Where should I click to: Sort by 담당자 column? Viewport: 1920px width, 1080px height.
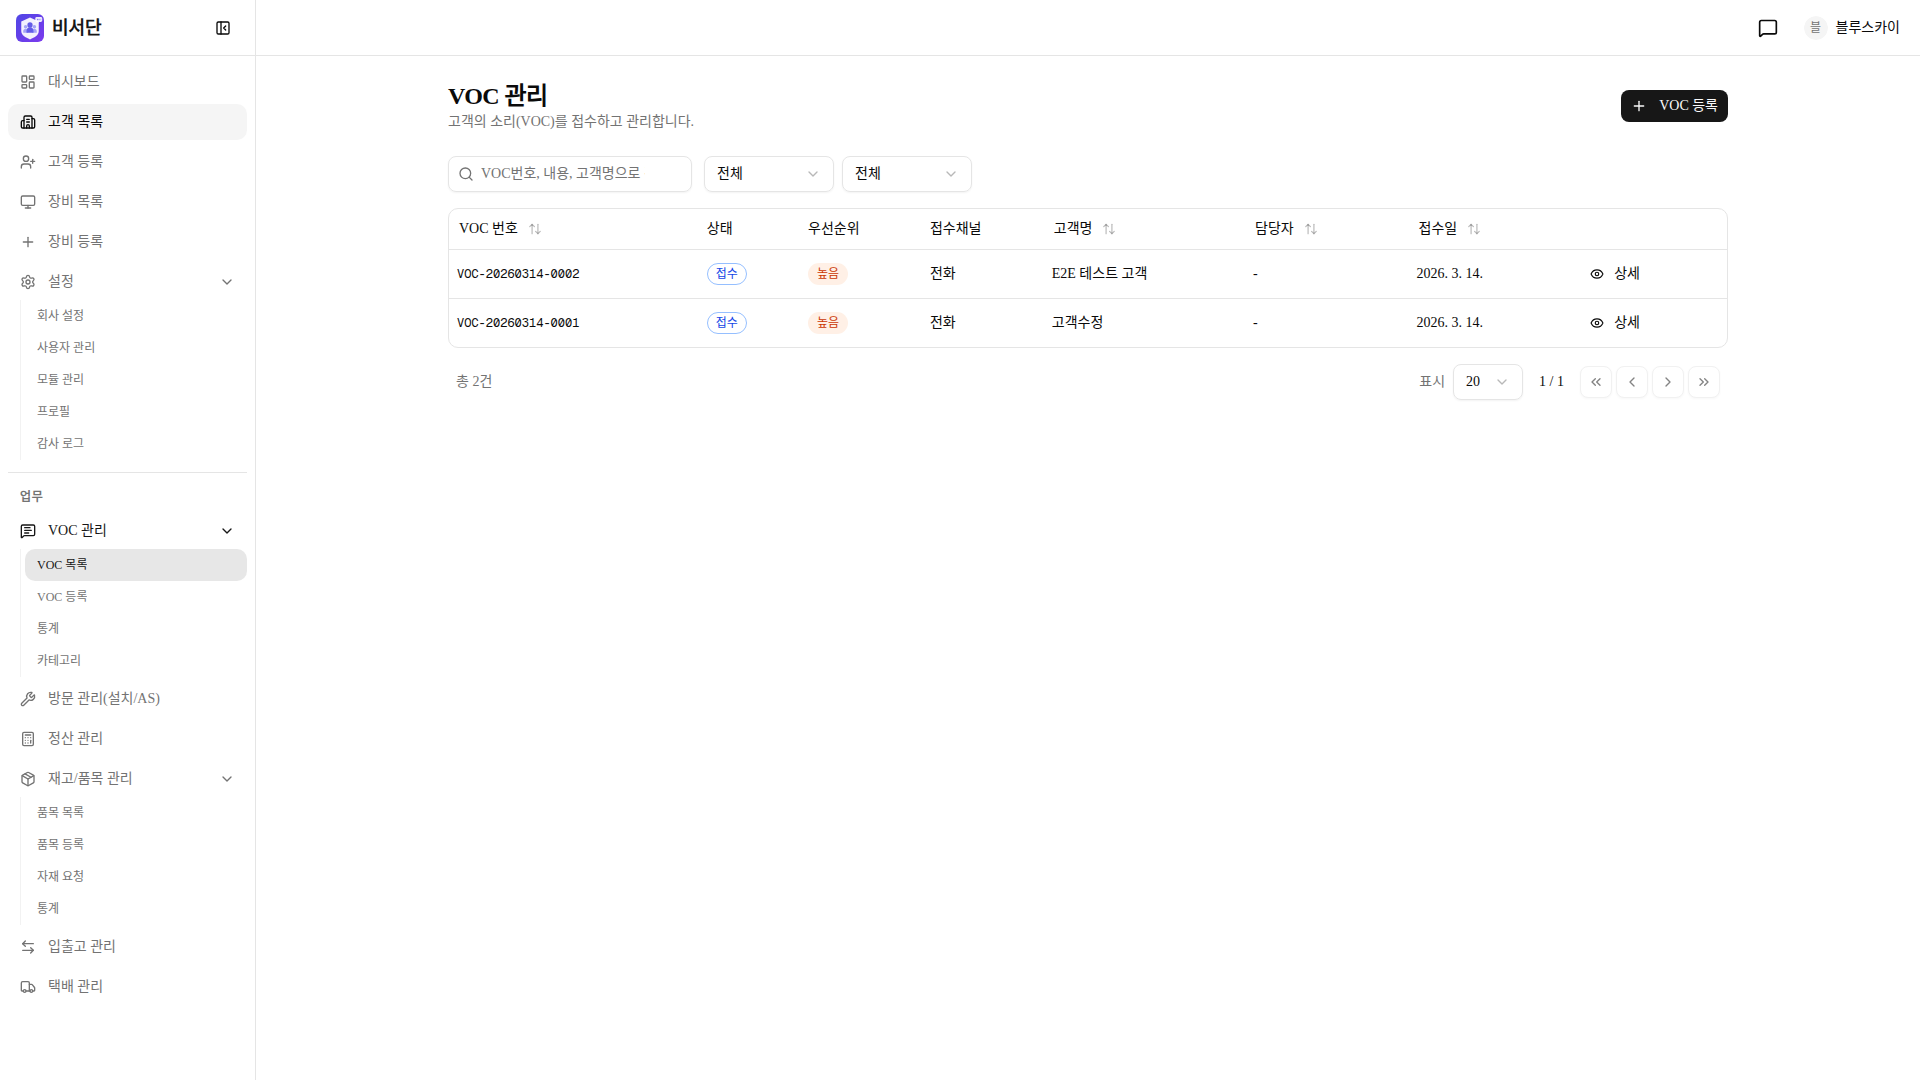point(1286,229)
